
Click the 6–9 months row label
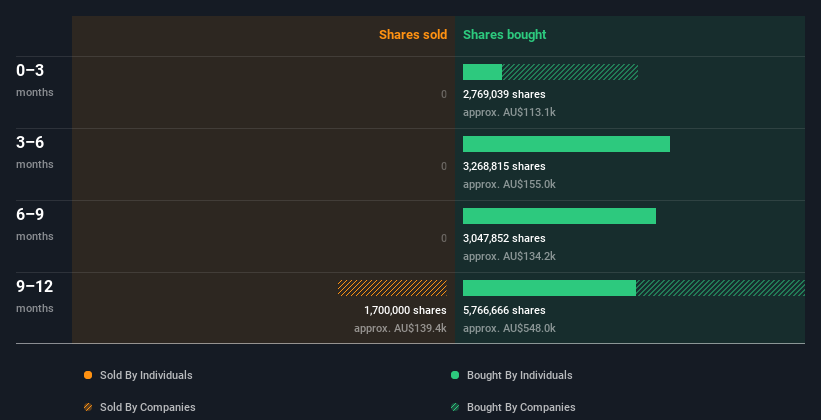35,224
